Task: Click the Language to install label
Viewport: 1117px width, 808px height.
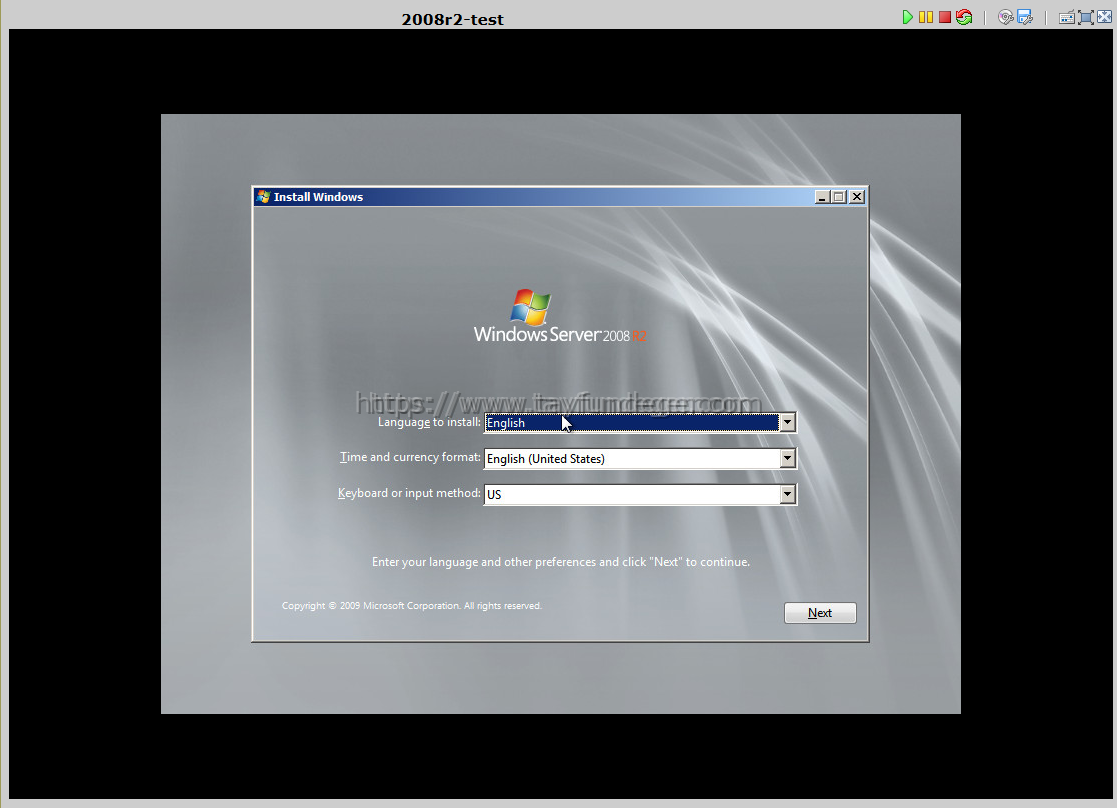Action: tap(429, 422)
